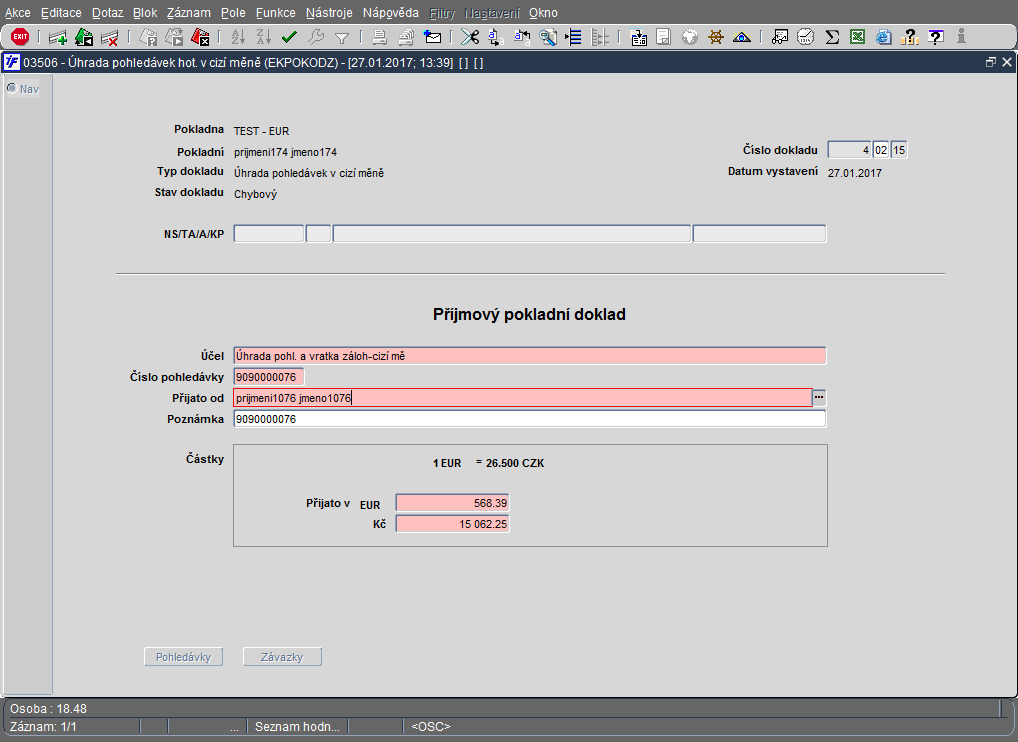
Task: Click the Číslo pohledávky field
Action: point(268,377)
